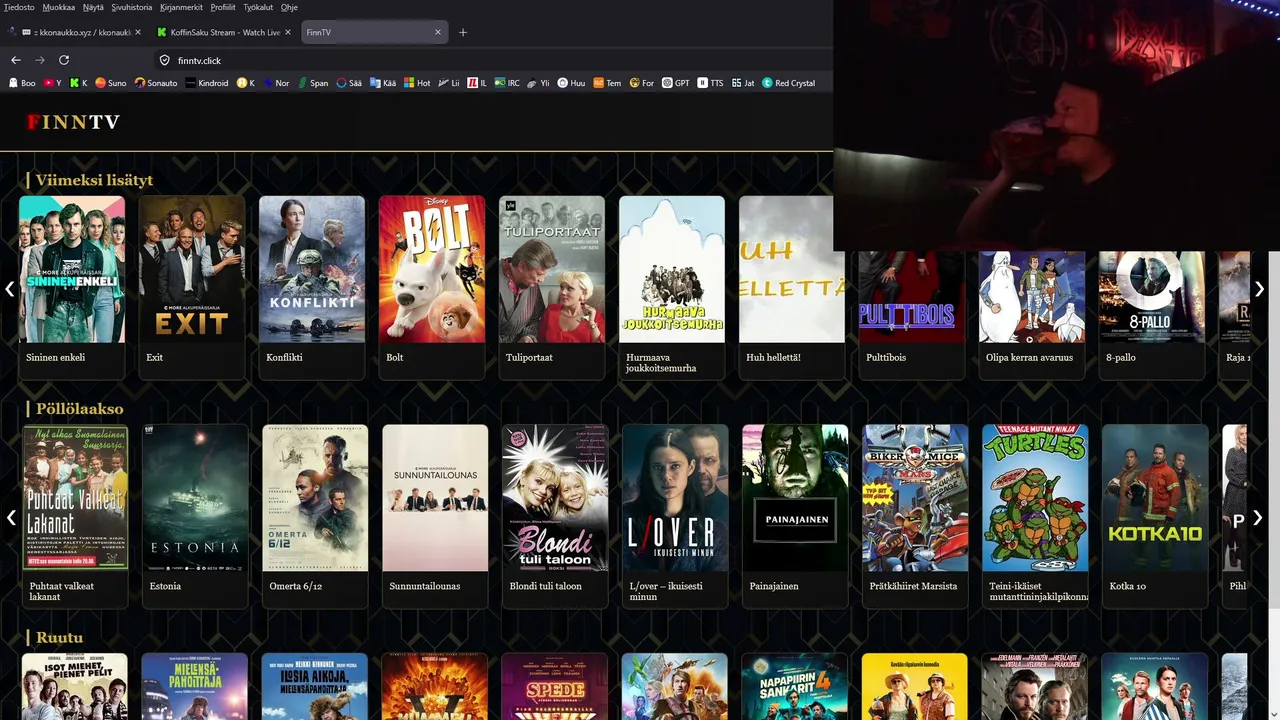
Task: Close the FinnTV tab
Action: click(x=437, y=32)
